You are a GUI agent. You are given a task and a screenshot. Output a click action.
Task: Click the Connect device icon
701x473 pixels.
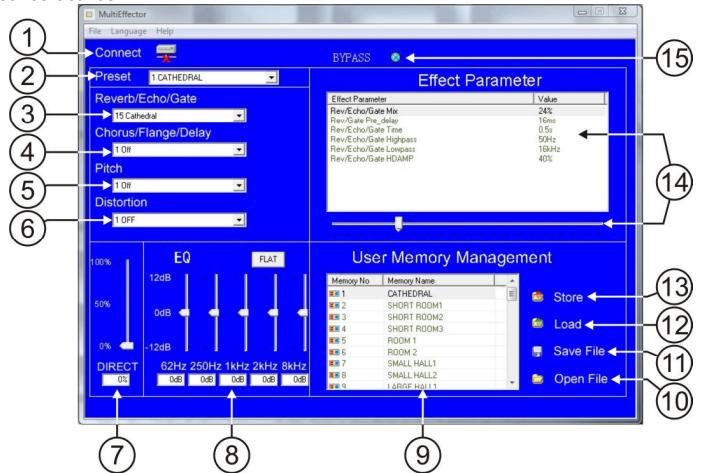[x=166, y=53]
